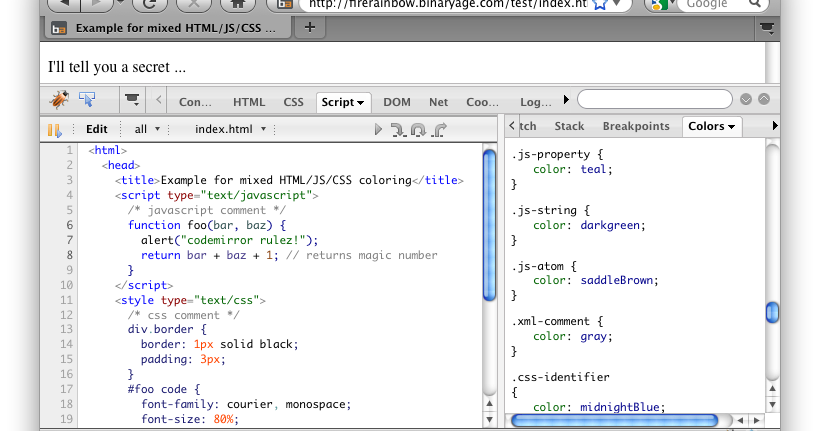Click the browser address bar URL
Viewport: 820px width, 431px height.
point(447,4)
